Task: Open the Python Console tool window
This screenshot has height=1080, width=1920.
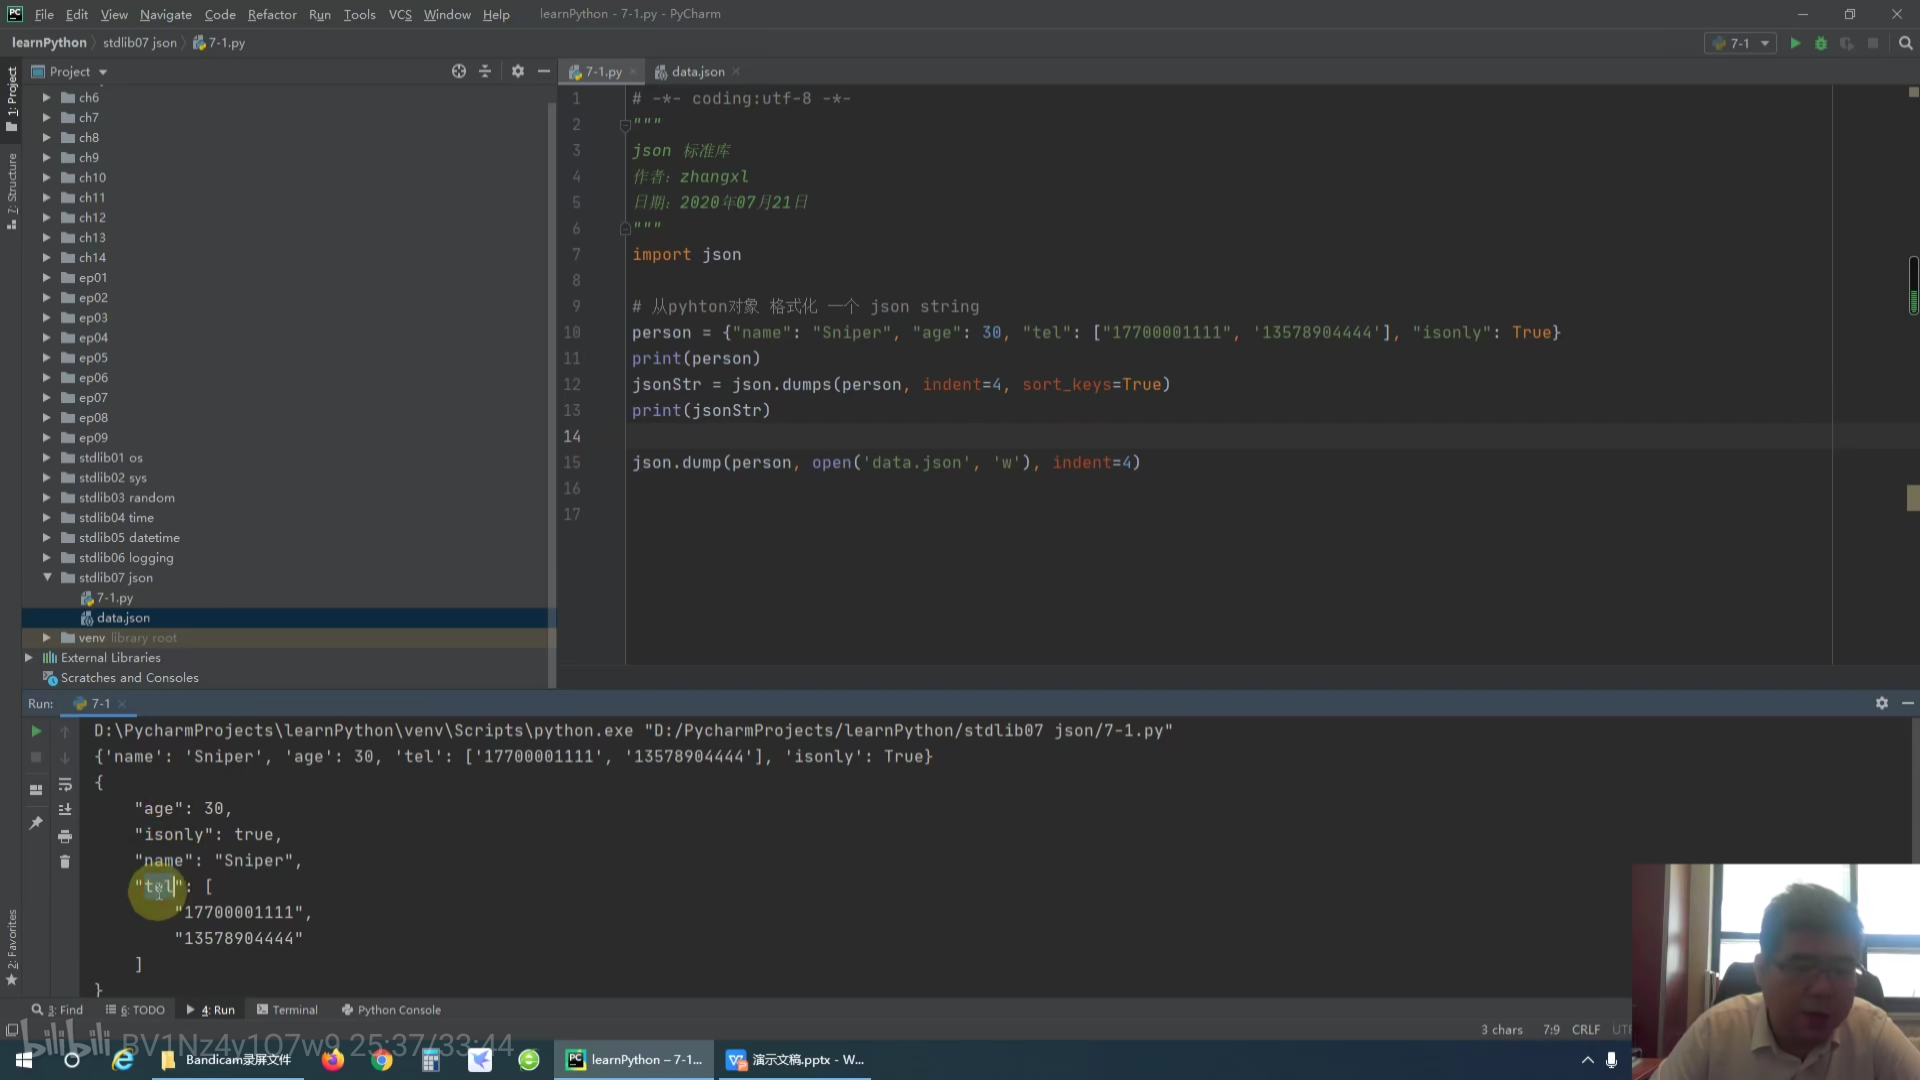Action: [391, 1010]
